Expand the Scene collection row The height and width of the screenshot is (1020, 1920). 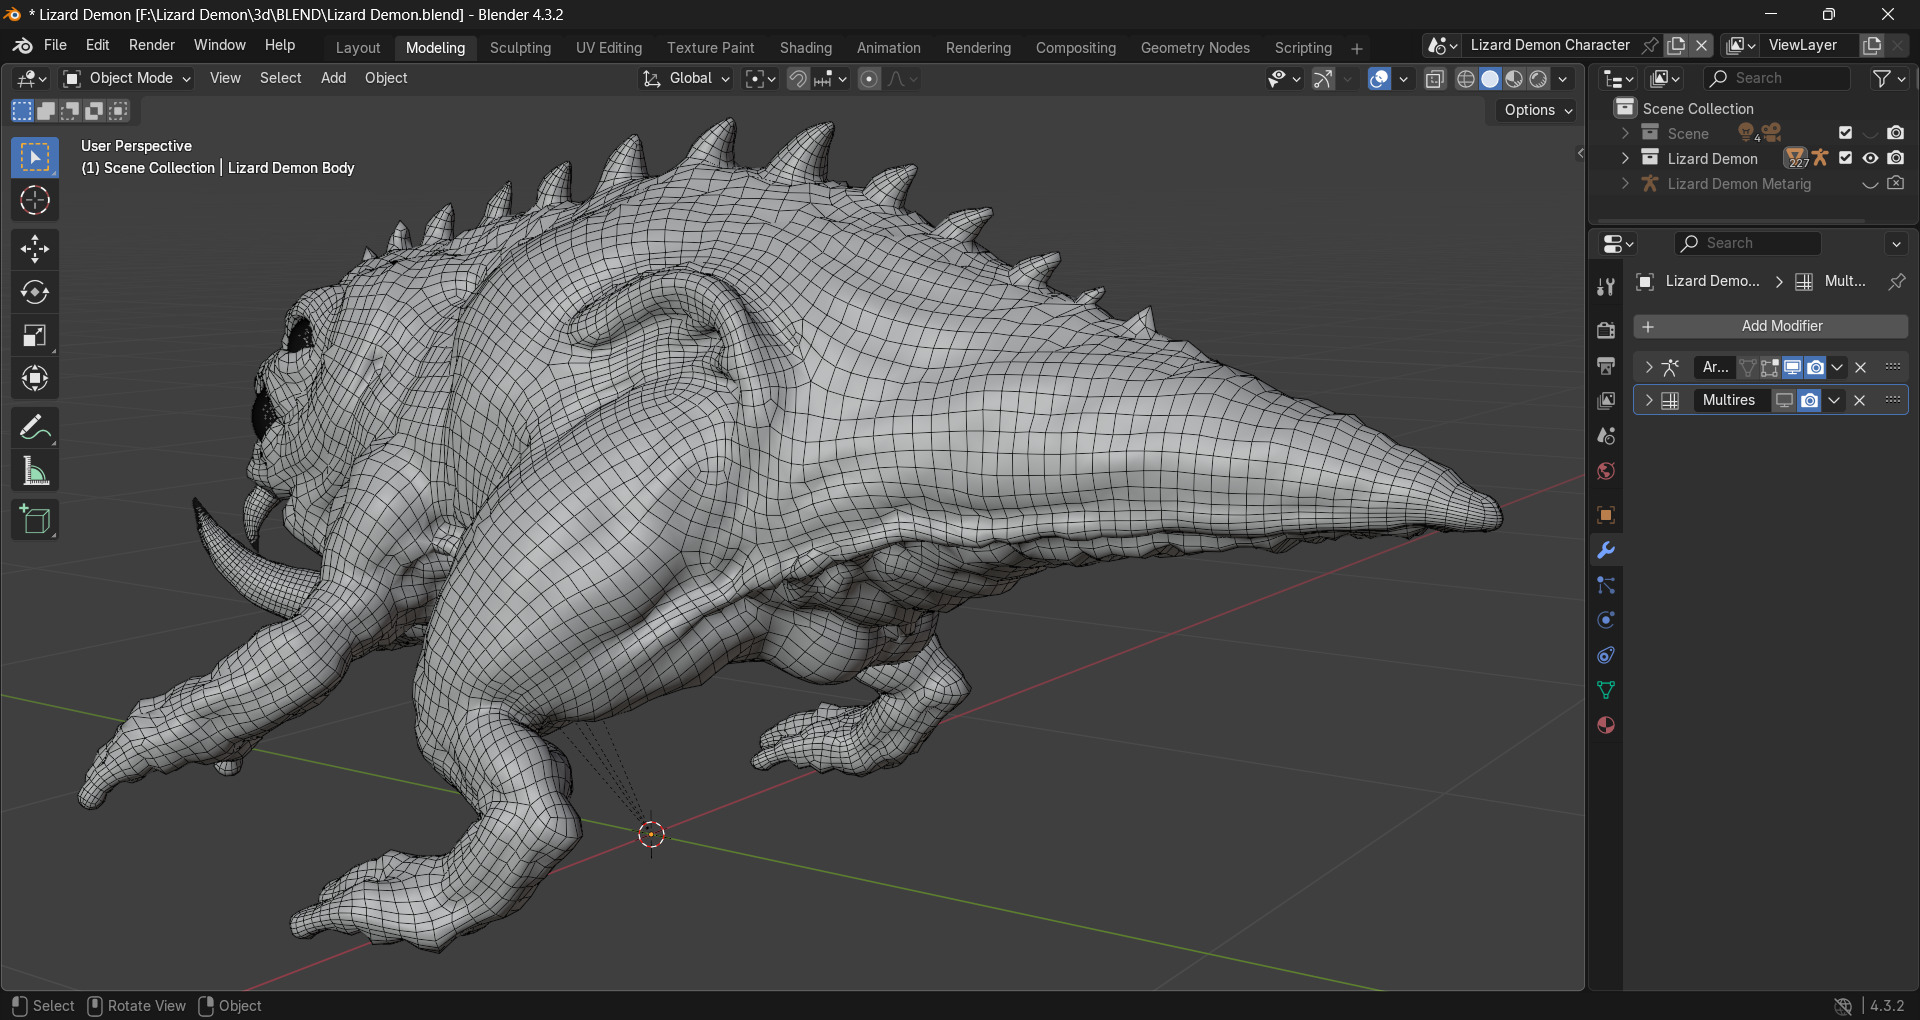pos(1625,133)
